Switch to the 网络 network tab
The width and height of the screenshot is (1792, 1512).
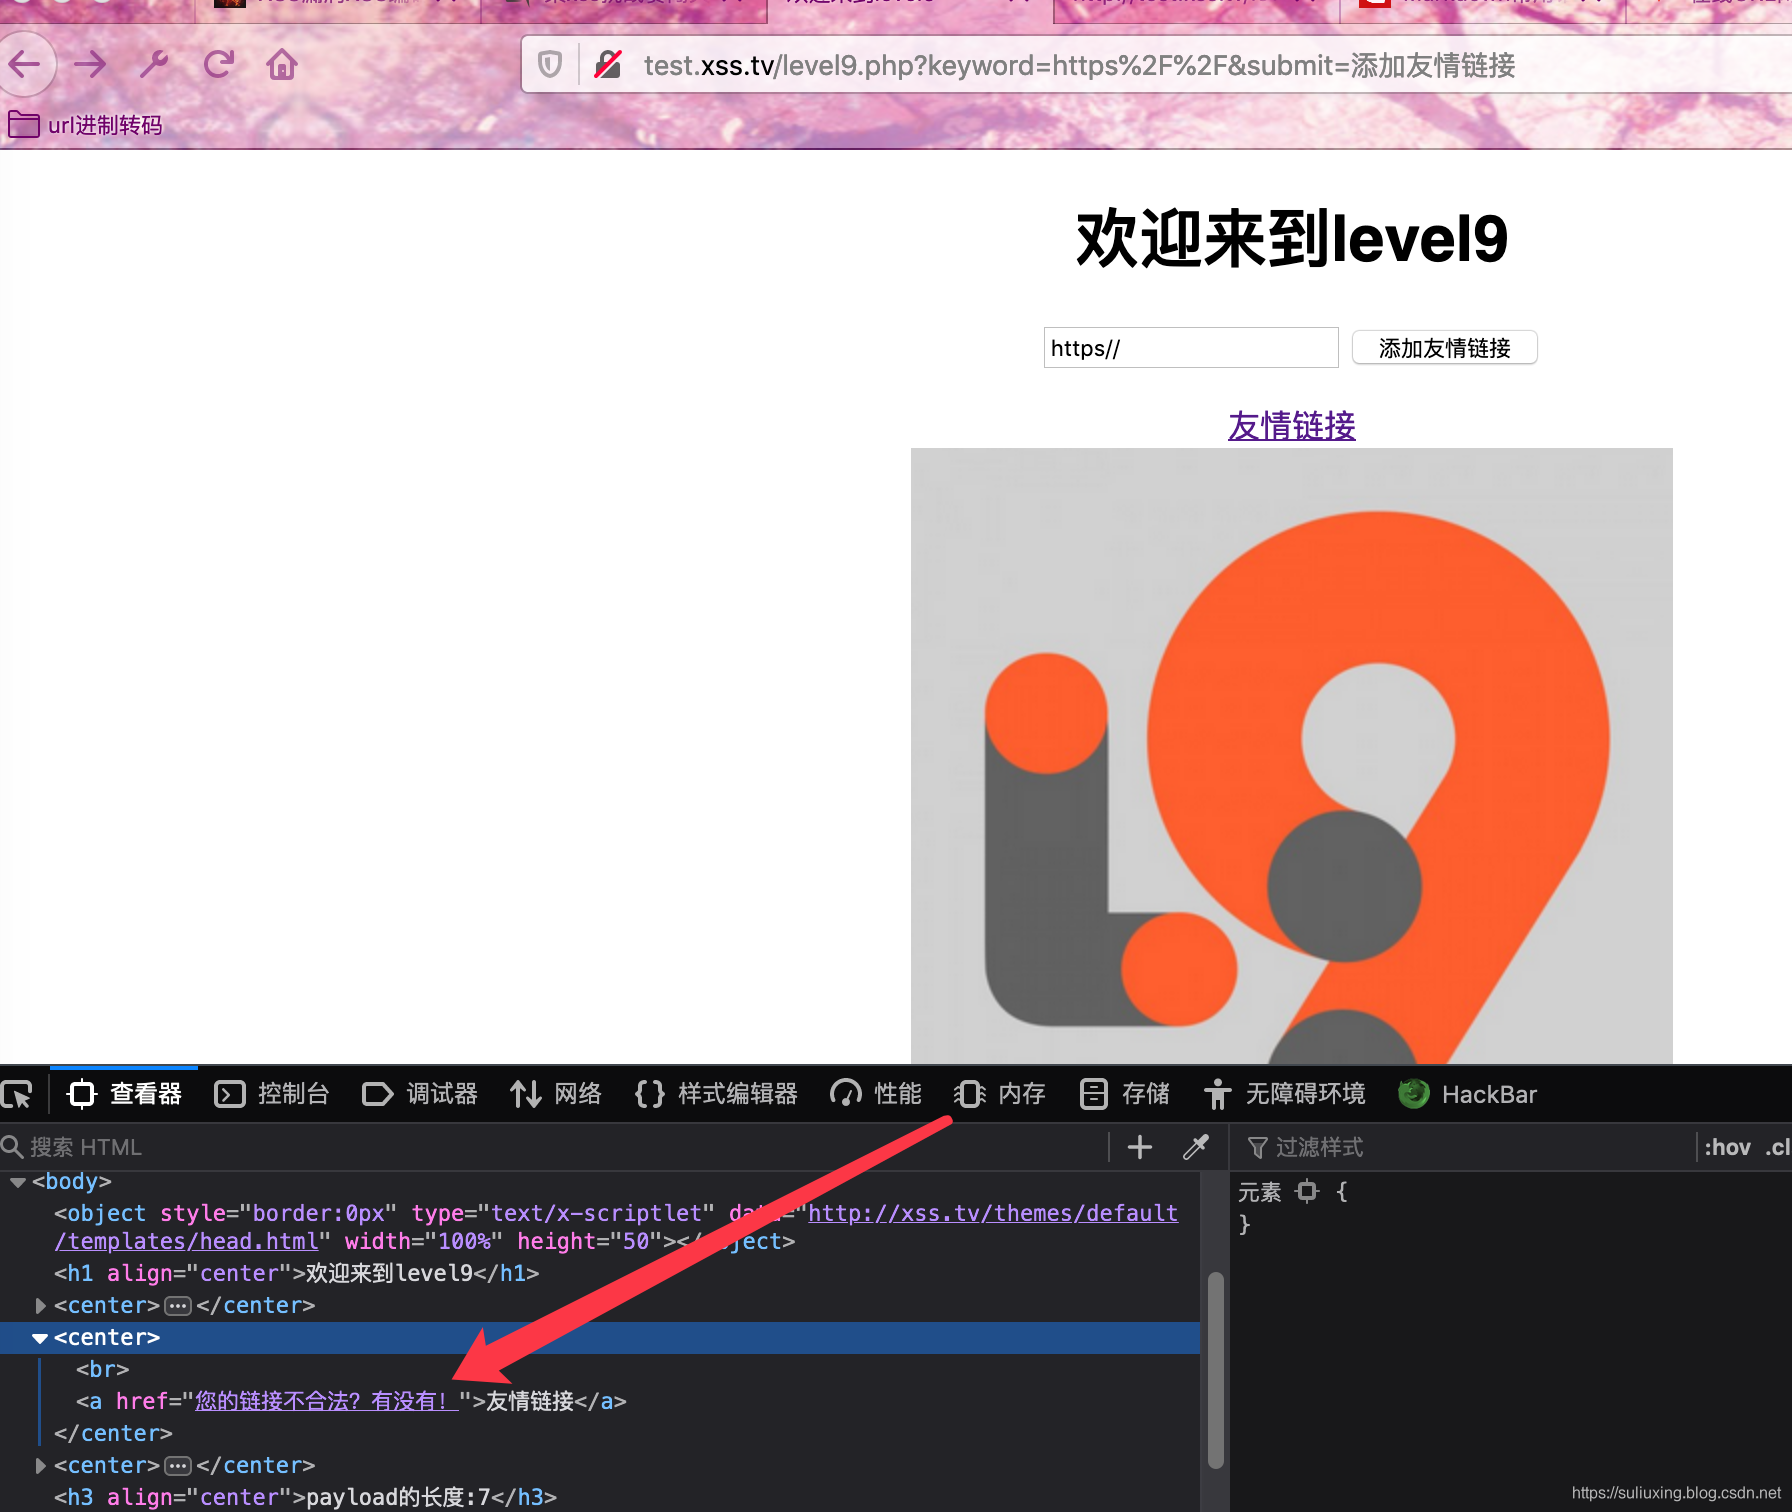coord(556,1094)
